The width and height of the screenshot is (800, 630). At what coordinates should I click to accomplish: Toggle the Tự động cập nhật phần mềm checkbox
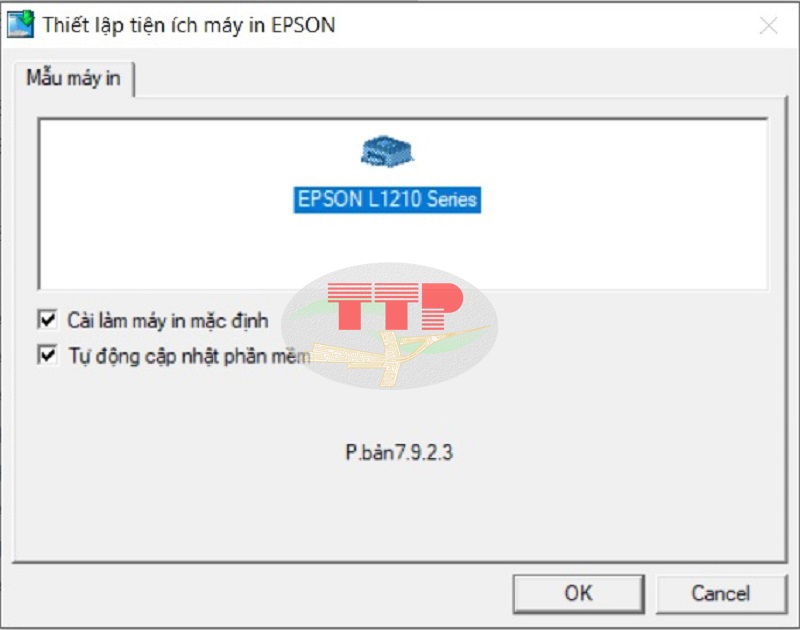[x=47, y=355]
